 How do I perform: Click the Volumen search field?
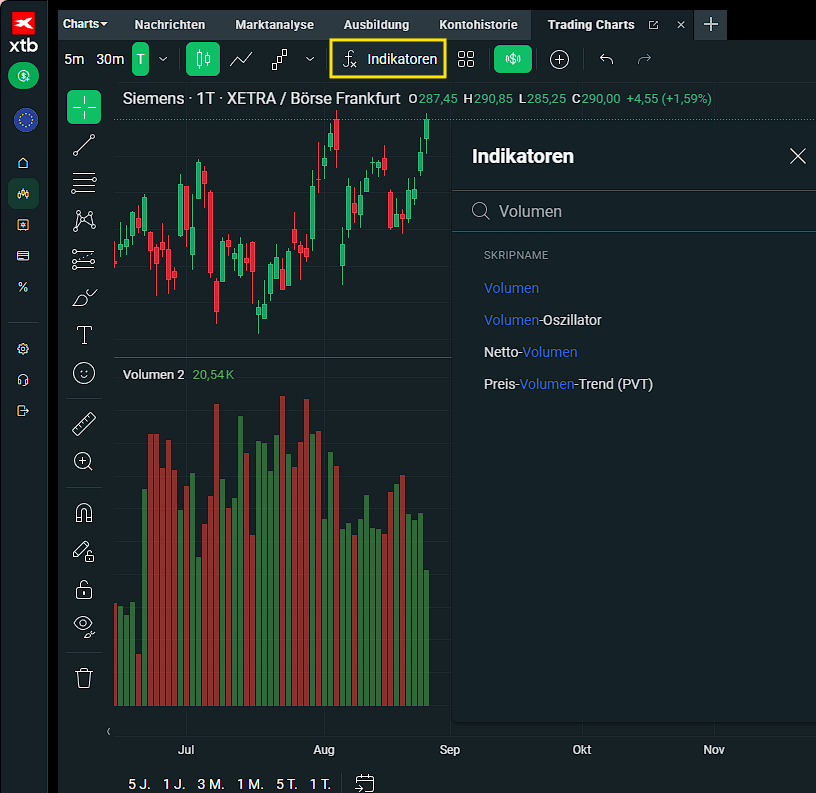pyautogui.click(x=634, y=211)
